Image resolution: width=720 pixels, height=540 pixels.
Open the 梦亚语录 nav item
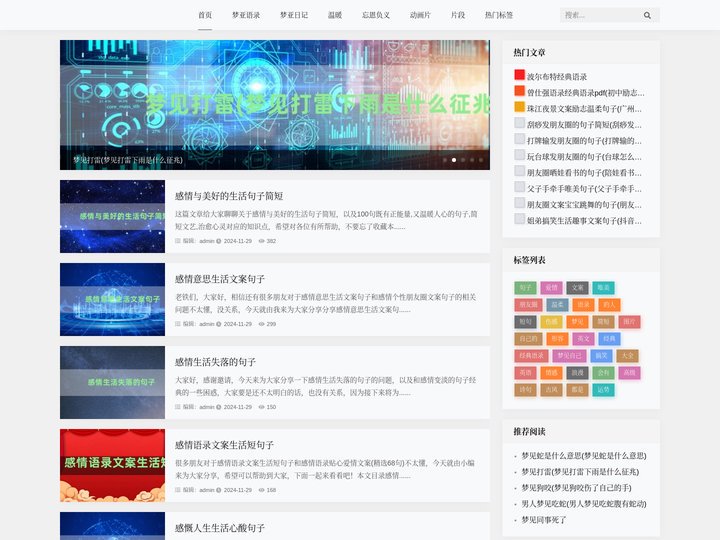(246, 15)
